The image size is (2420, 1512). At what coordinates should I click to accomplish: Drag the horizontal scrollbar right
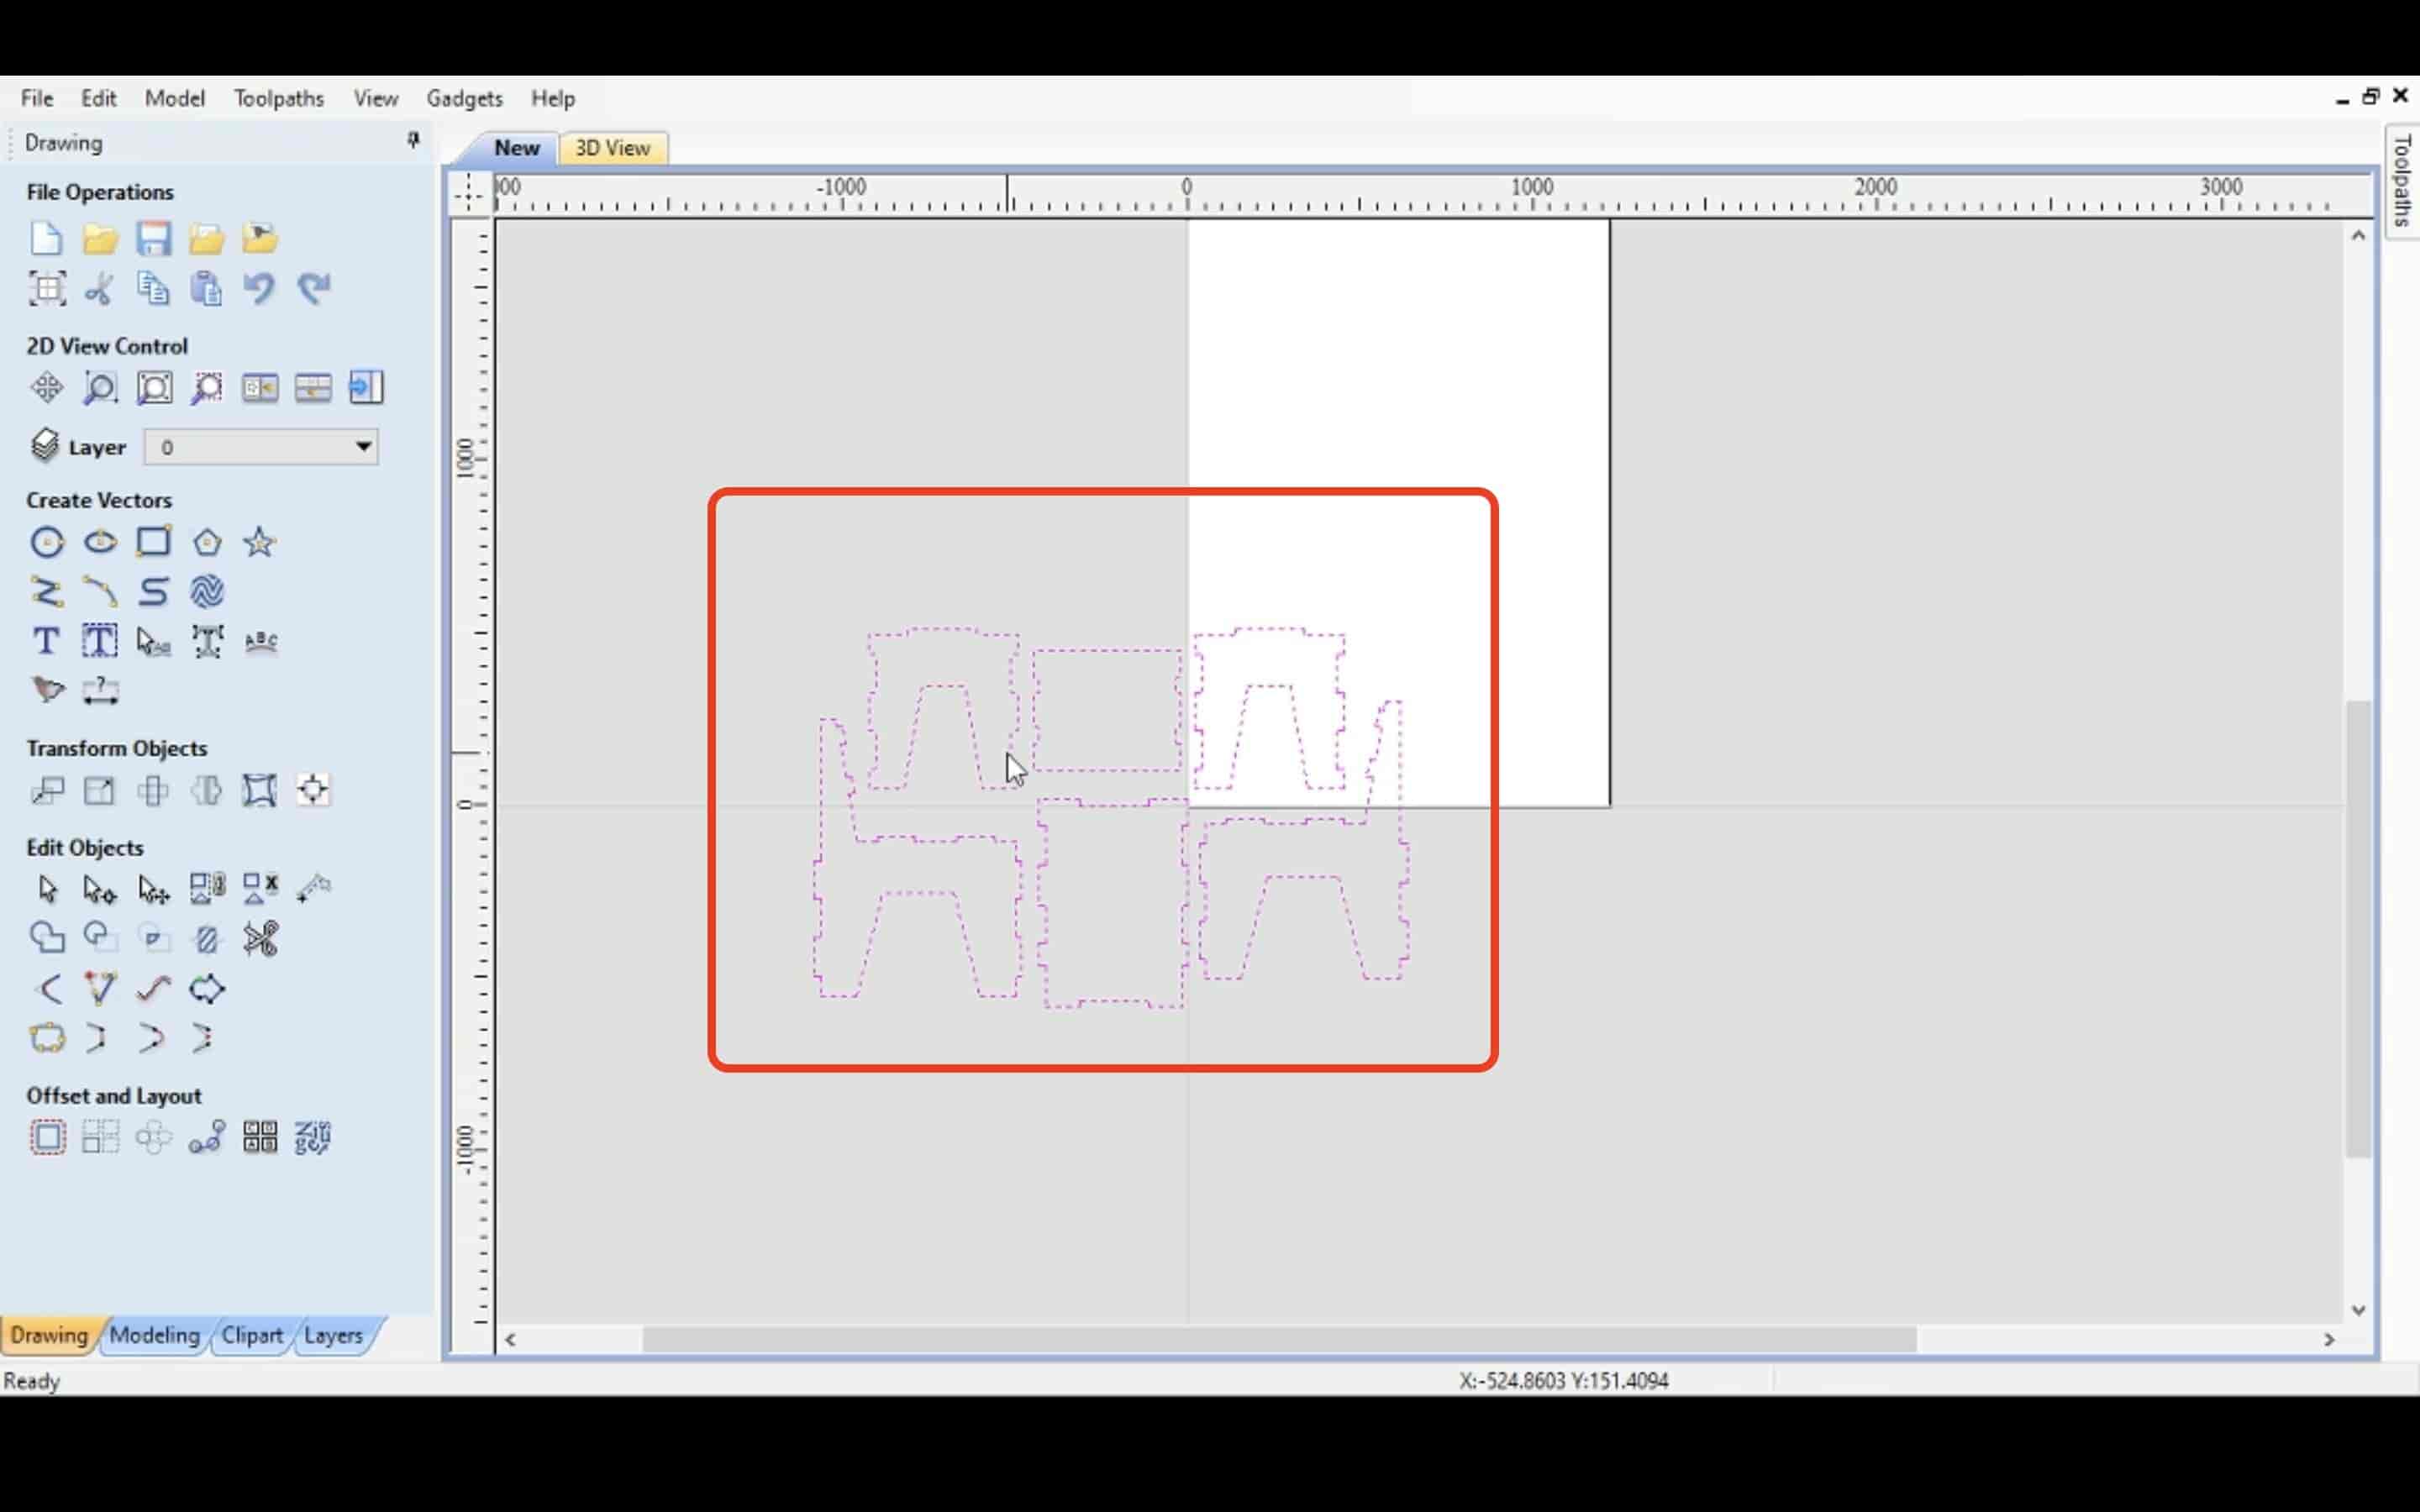click(2329, 1336)
